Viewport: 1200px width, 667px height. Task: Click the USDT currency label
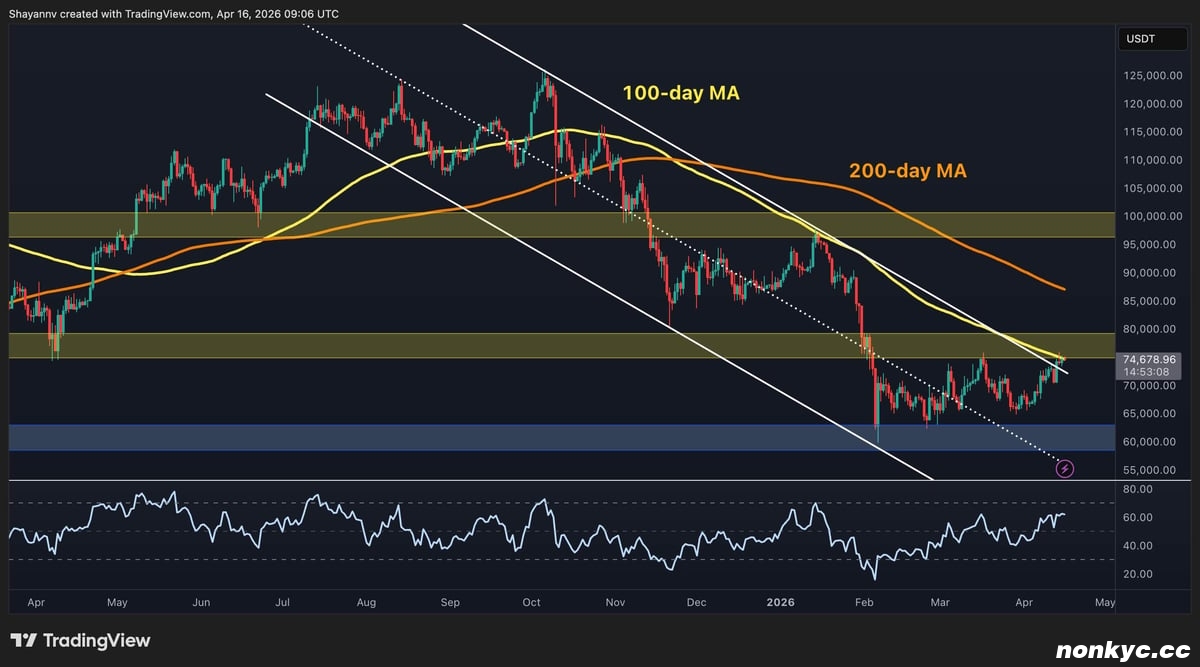click(x=1140, y=41)
